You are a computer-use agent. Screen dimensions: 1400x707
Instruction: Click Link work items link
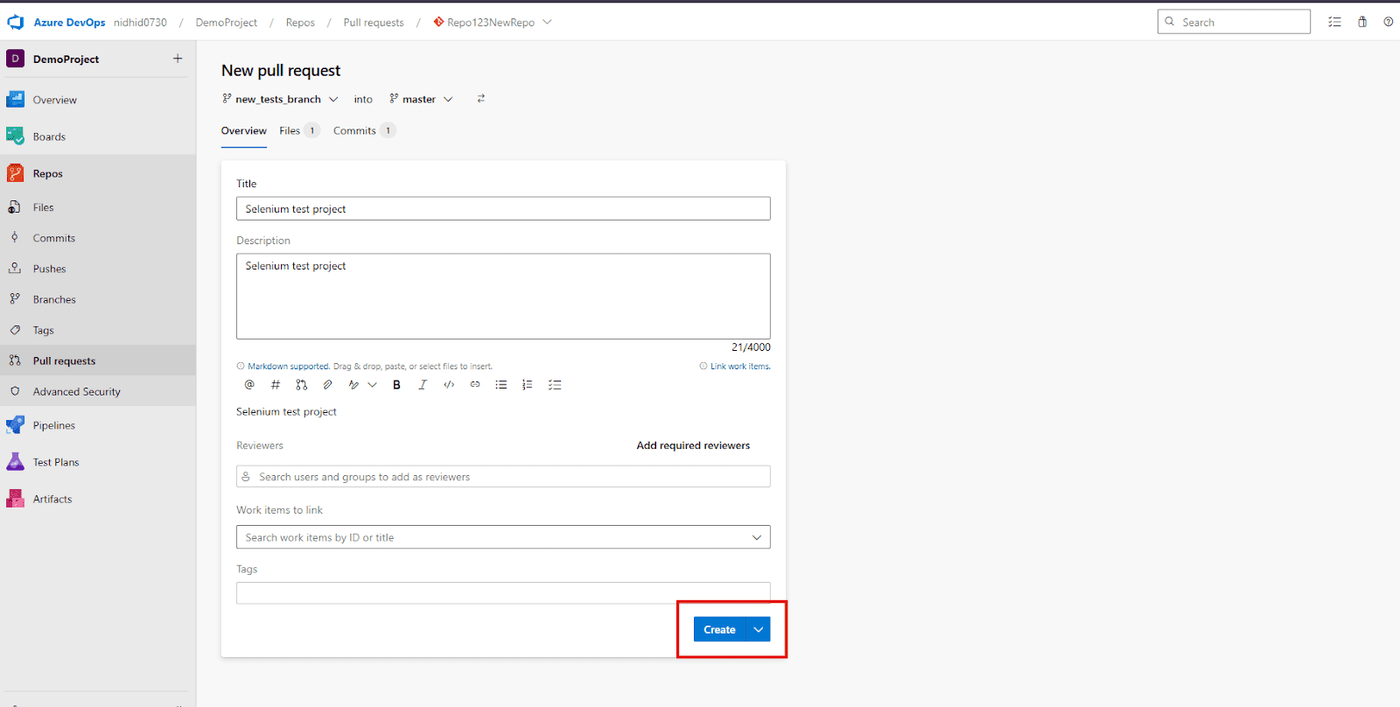[740, 367]
